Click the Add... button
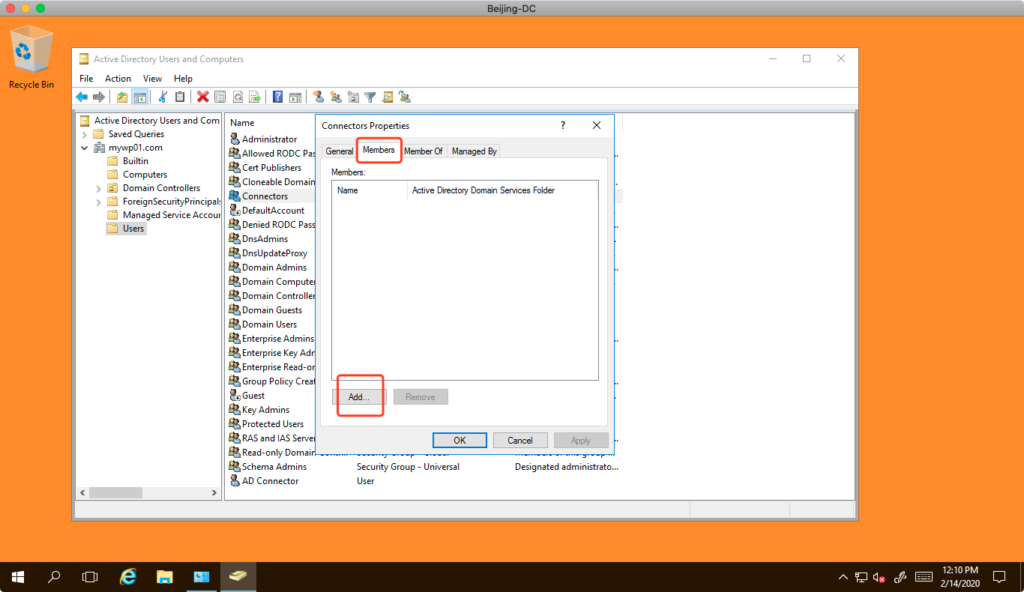 click(x=359, y=397)
